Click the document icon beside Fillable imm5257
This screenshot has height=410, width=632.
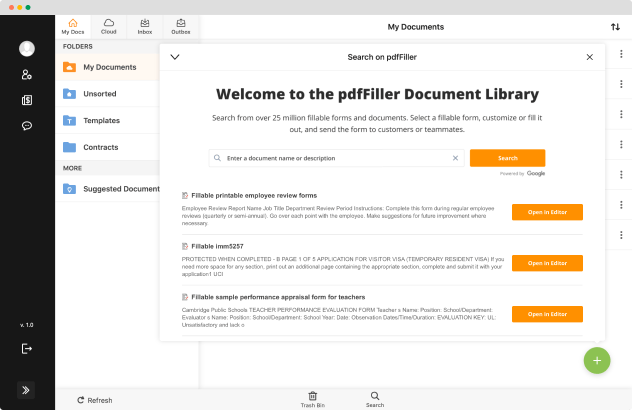tap(185, 246)
